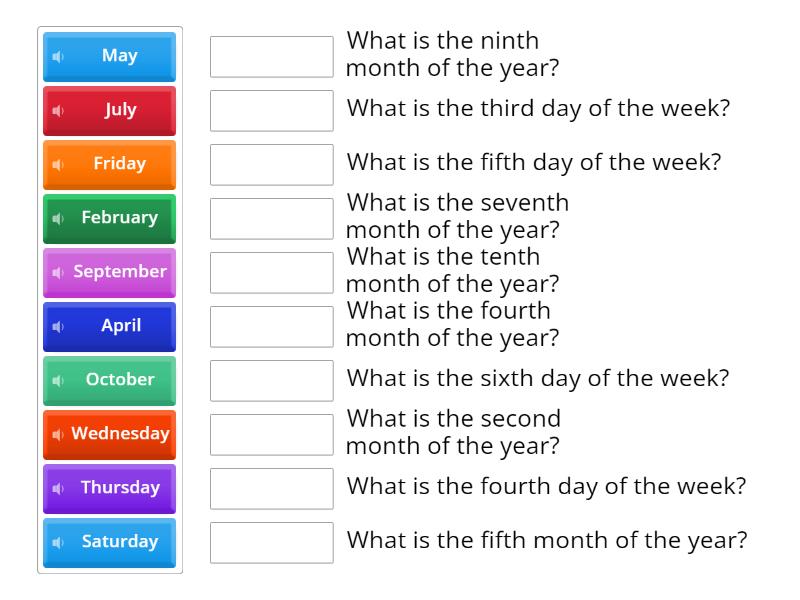Select the Saturday answer tile
The height and width of the screenshot is (600, 800).
click(115, 542)
